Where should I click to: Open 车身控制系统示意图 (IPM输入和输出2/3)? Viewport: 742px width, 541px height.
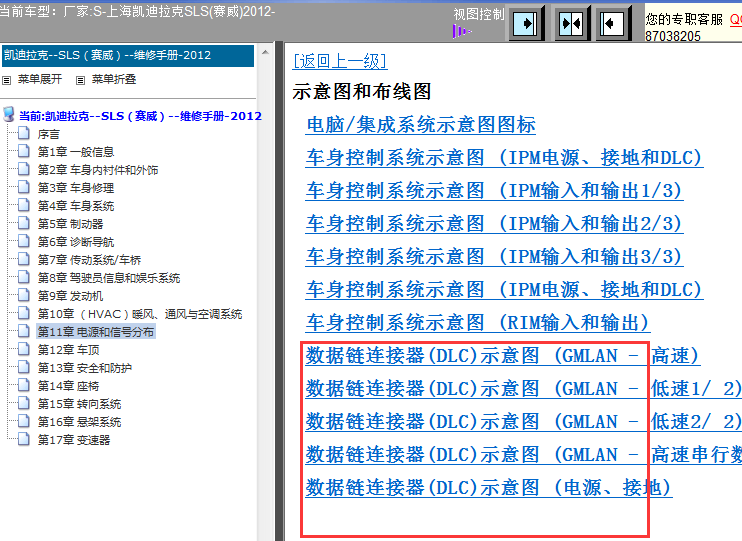495,223
